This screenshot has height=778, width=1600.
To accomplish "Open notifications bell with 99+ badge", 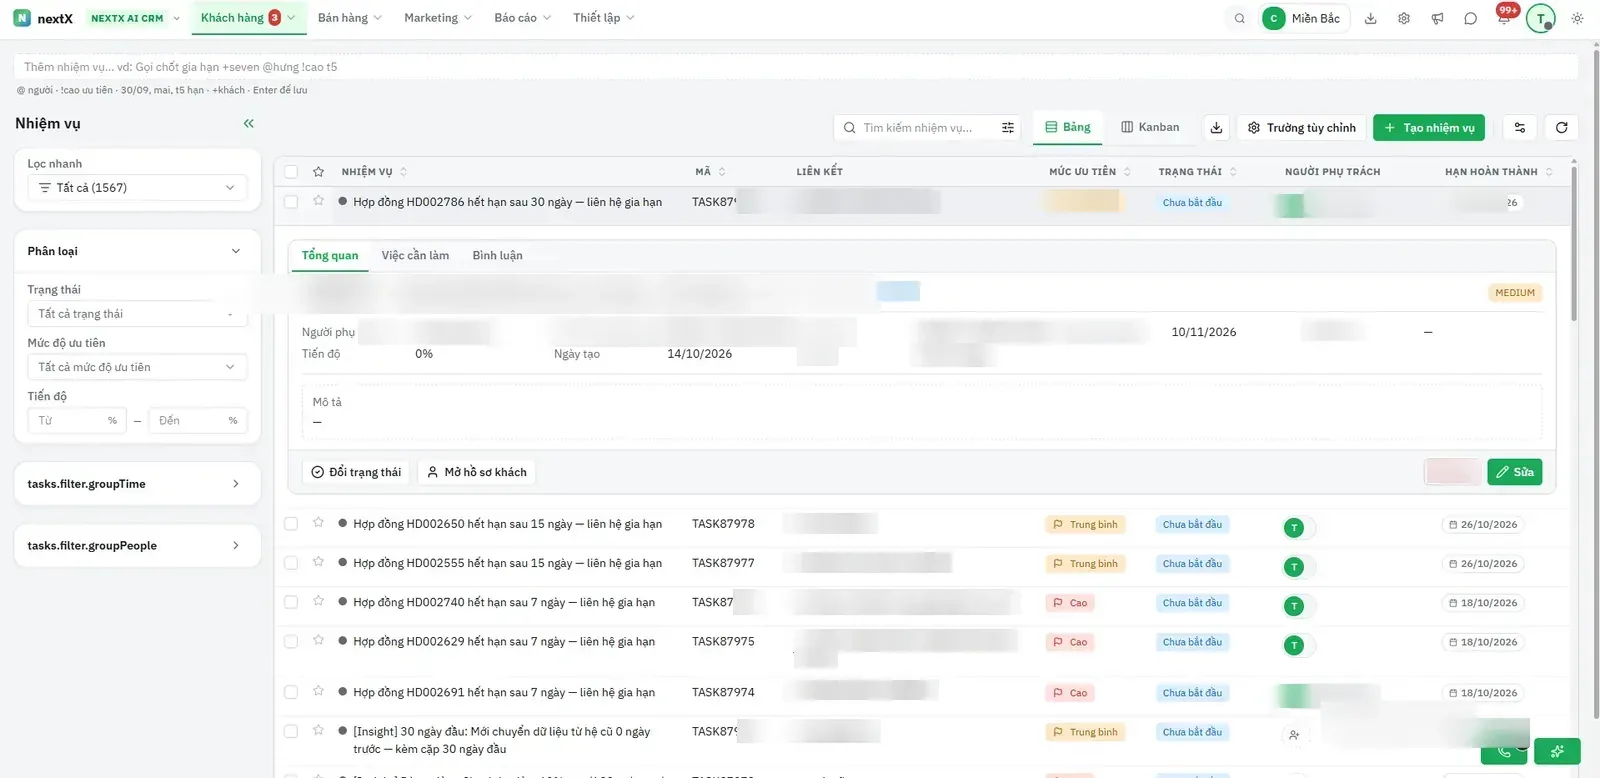I will tap(1504, 16).
